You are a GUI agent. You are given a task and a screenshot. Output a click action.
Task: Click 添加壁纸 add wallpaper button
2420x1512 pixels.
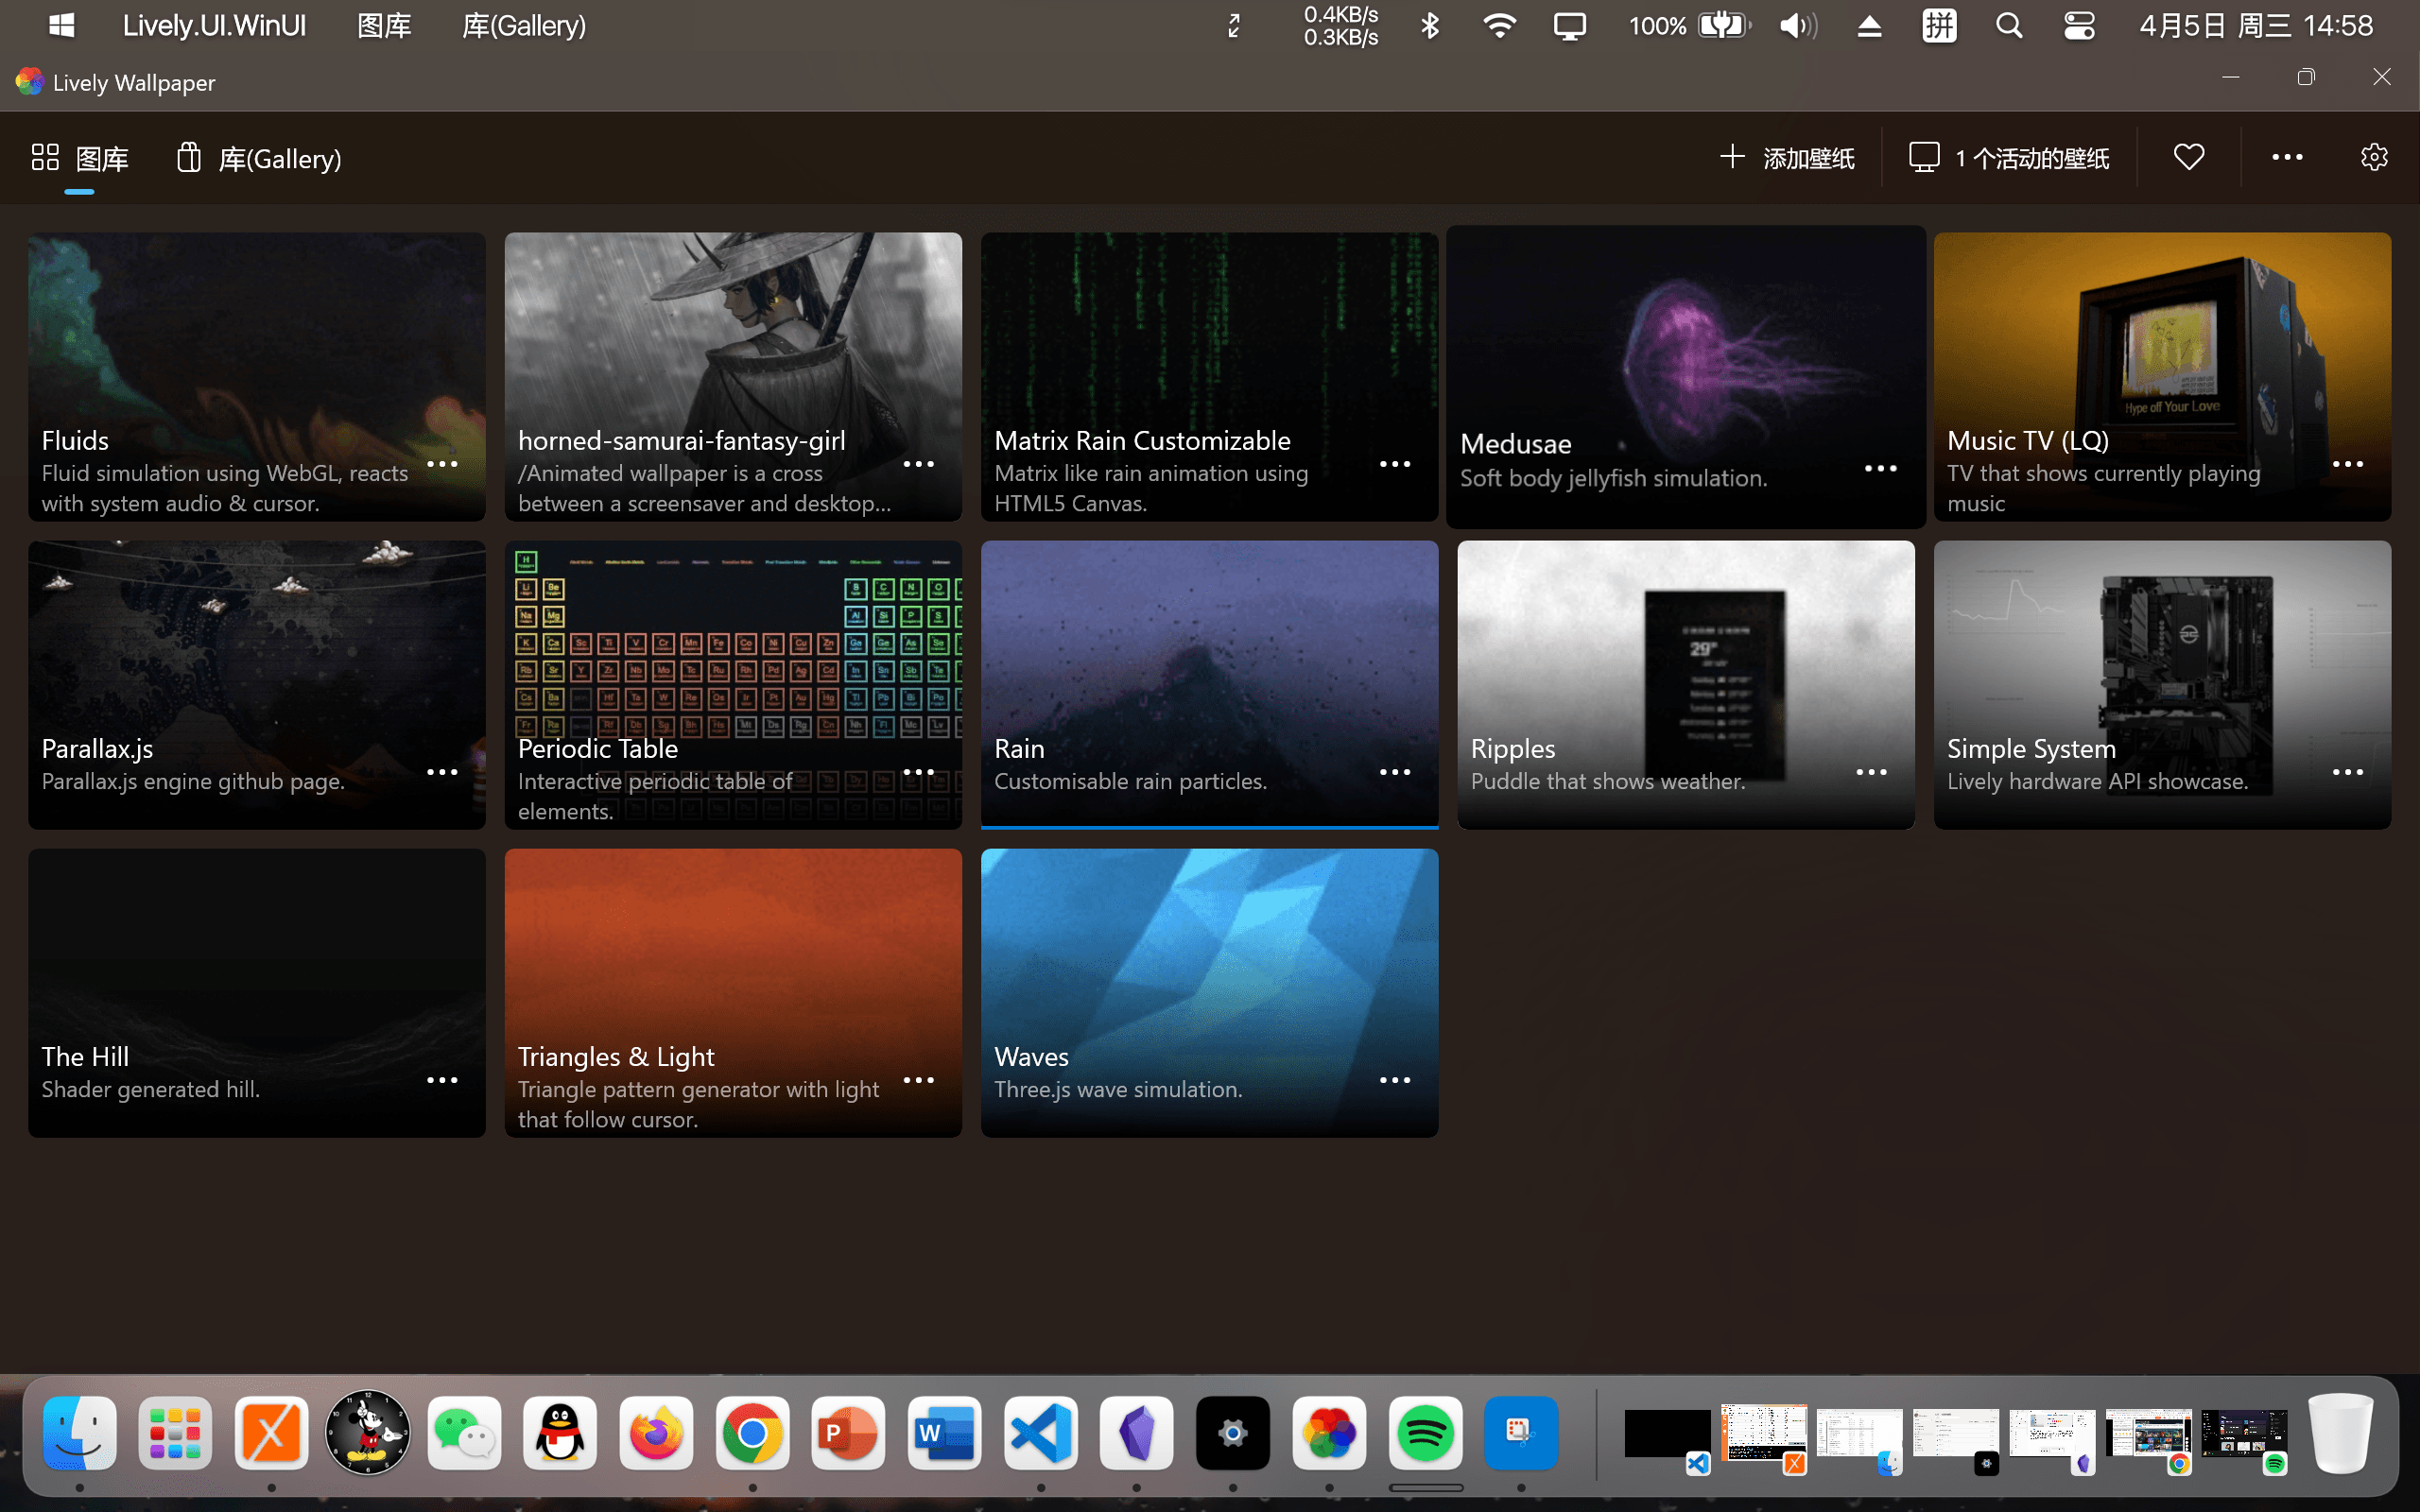point(1787,157)
